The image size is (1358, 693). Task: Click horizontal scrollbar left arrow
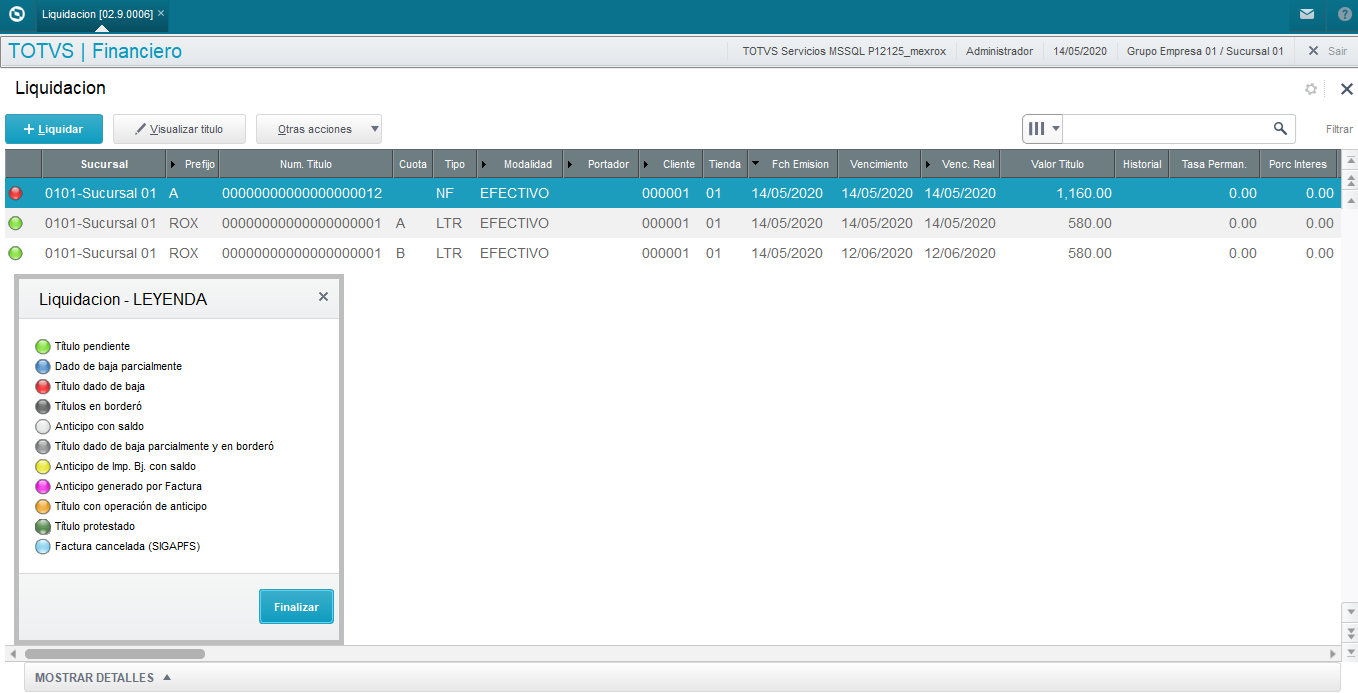point(12,654)
